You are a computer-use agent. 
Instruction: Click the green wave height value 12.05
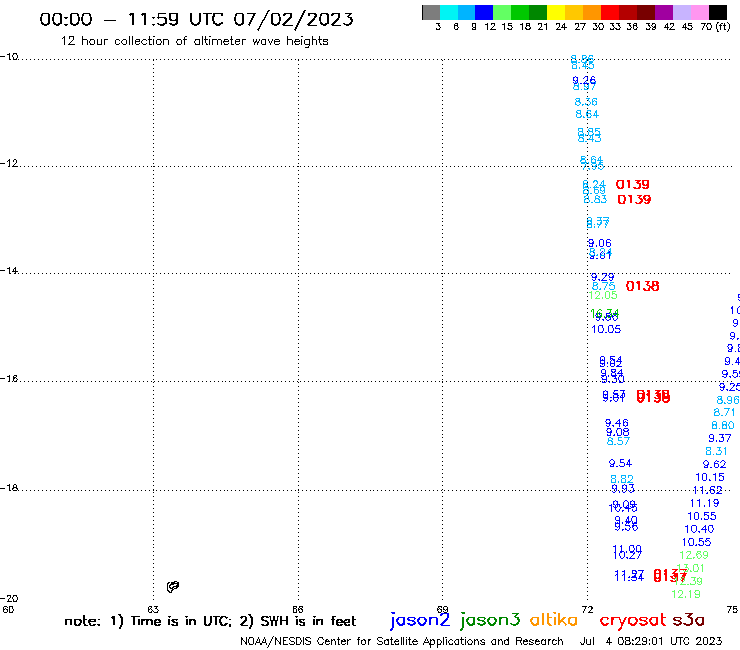[603, 295]
